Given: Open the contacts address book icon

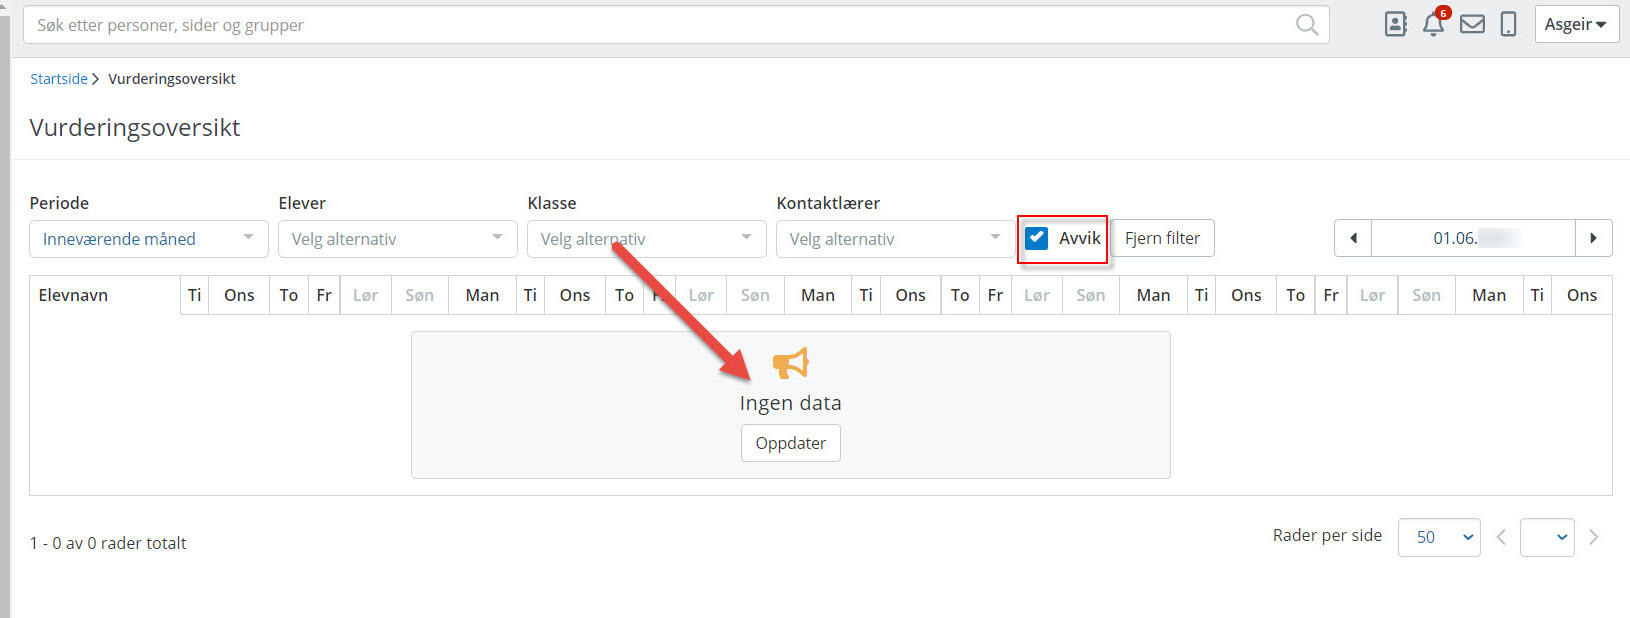Looking at the screenshot, I should tap(1395, 25).
